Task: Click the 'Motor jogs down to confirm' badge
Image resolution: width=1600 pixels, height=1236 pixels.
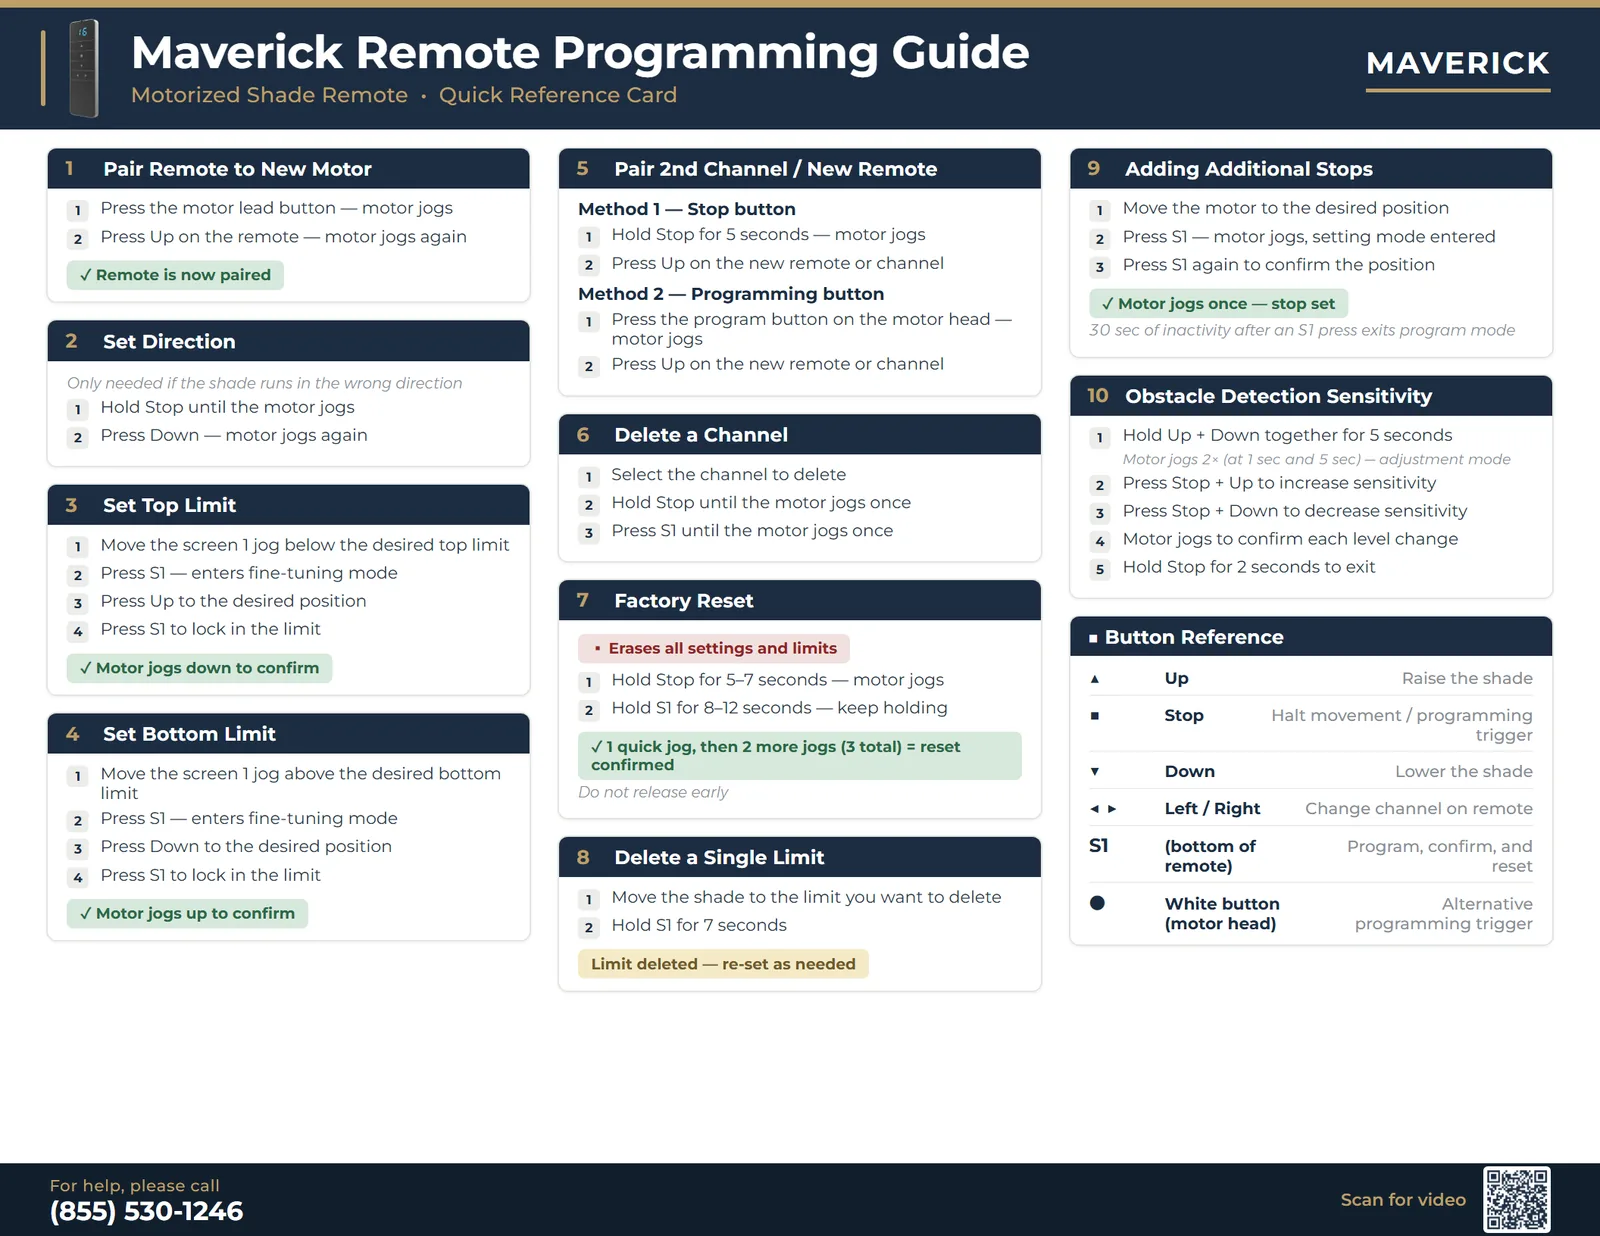Action: tap(199, 668)
